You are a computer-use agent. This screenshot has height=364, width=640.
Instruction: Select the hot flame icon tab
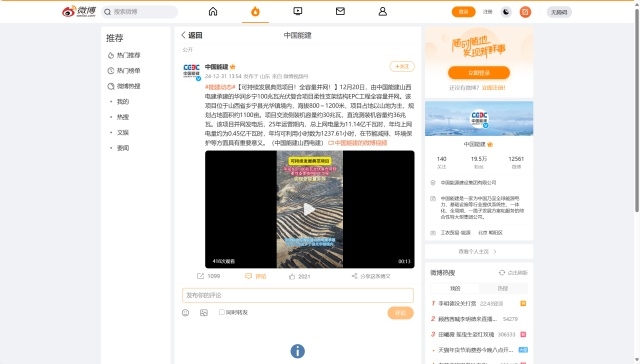pos(255,11)
